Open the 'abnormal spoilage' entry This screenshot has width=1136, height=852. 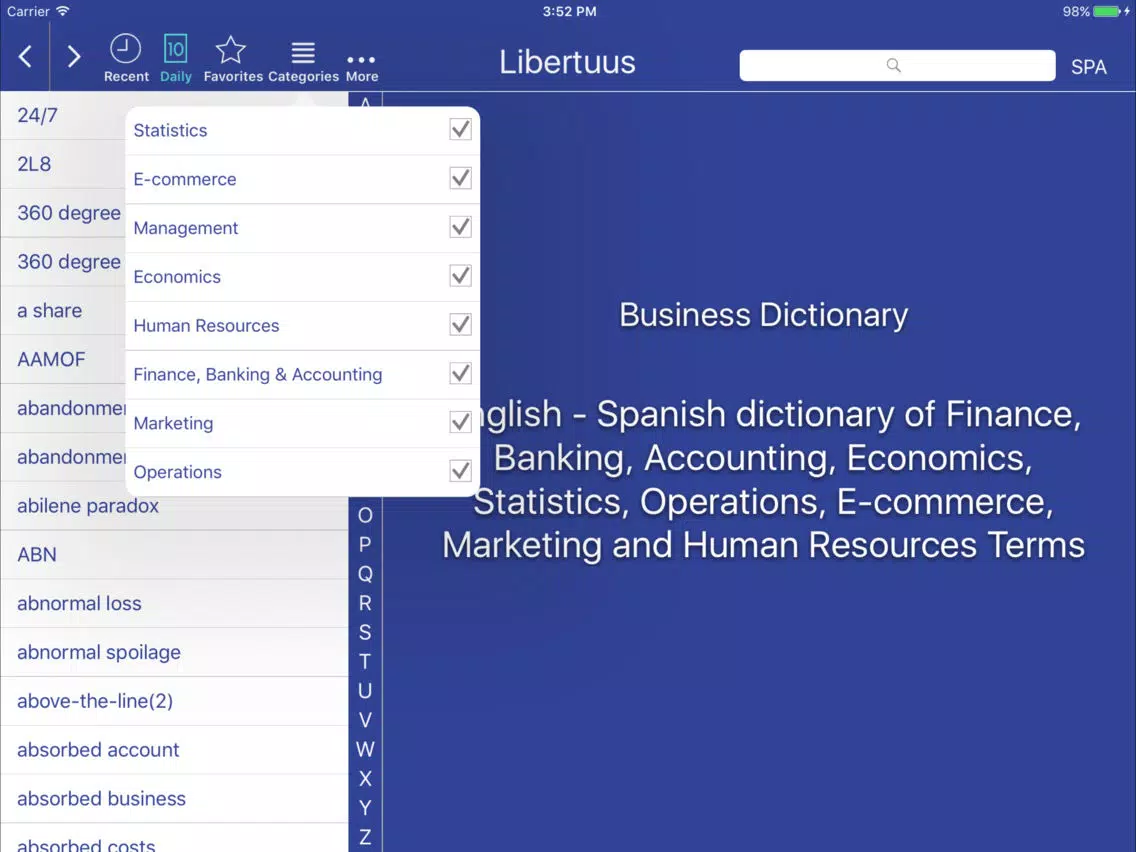(x=174, y=652)
